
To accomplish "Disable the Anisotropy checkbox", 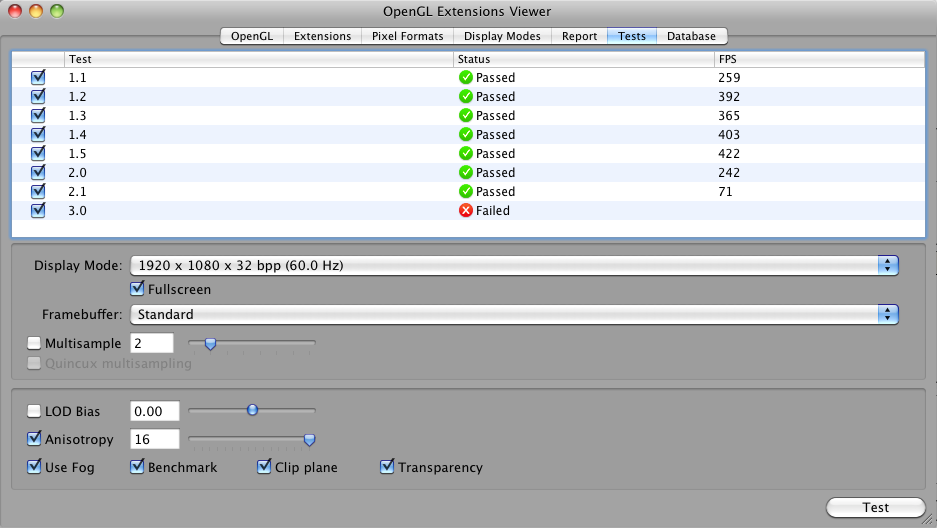I will 34,439.
